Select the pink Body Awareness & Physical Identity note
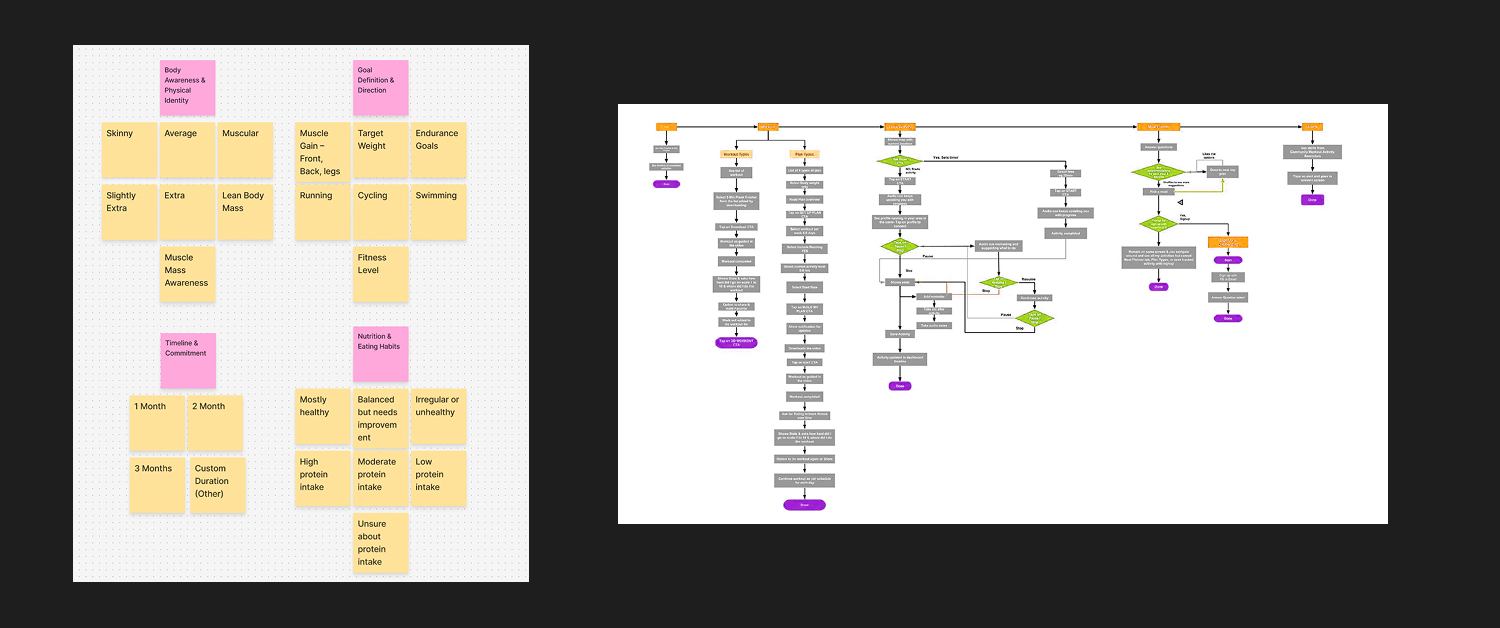The width and height of the screenshot is (1500, 628). tap(187, 87)
